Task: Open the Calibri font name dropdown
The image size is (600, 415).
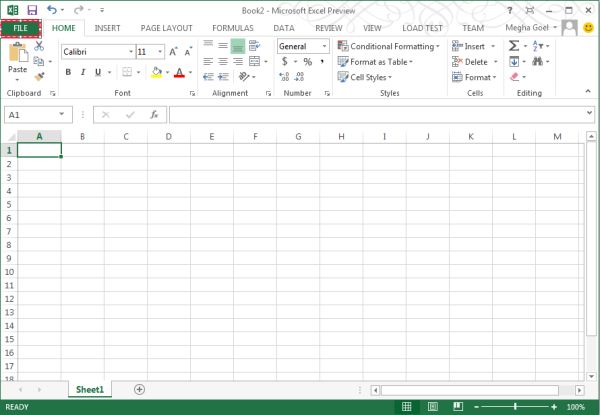Action: coord(131,52)
